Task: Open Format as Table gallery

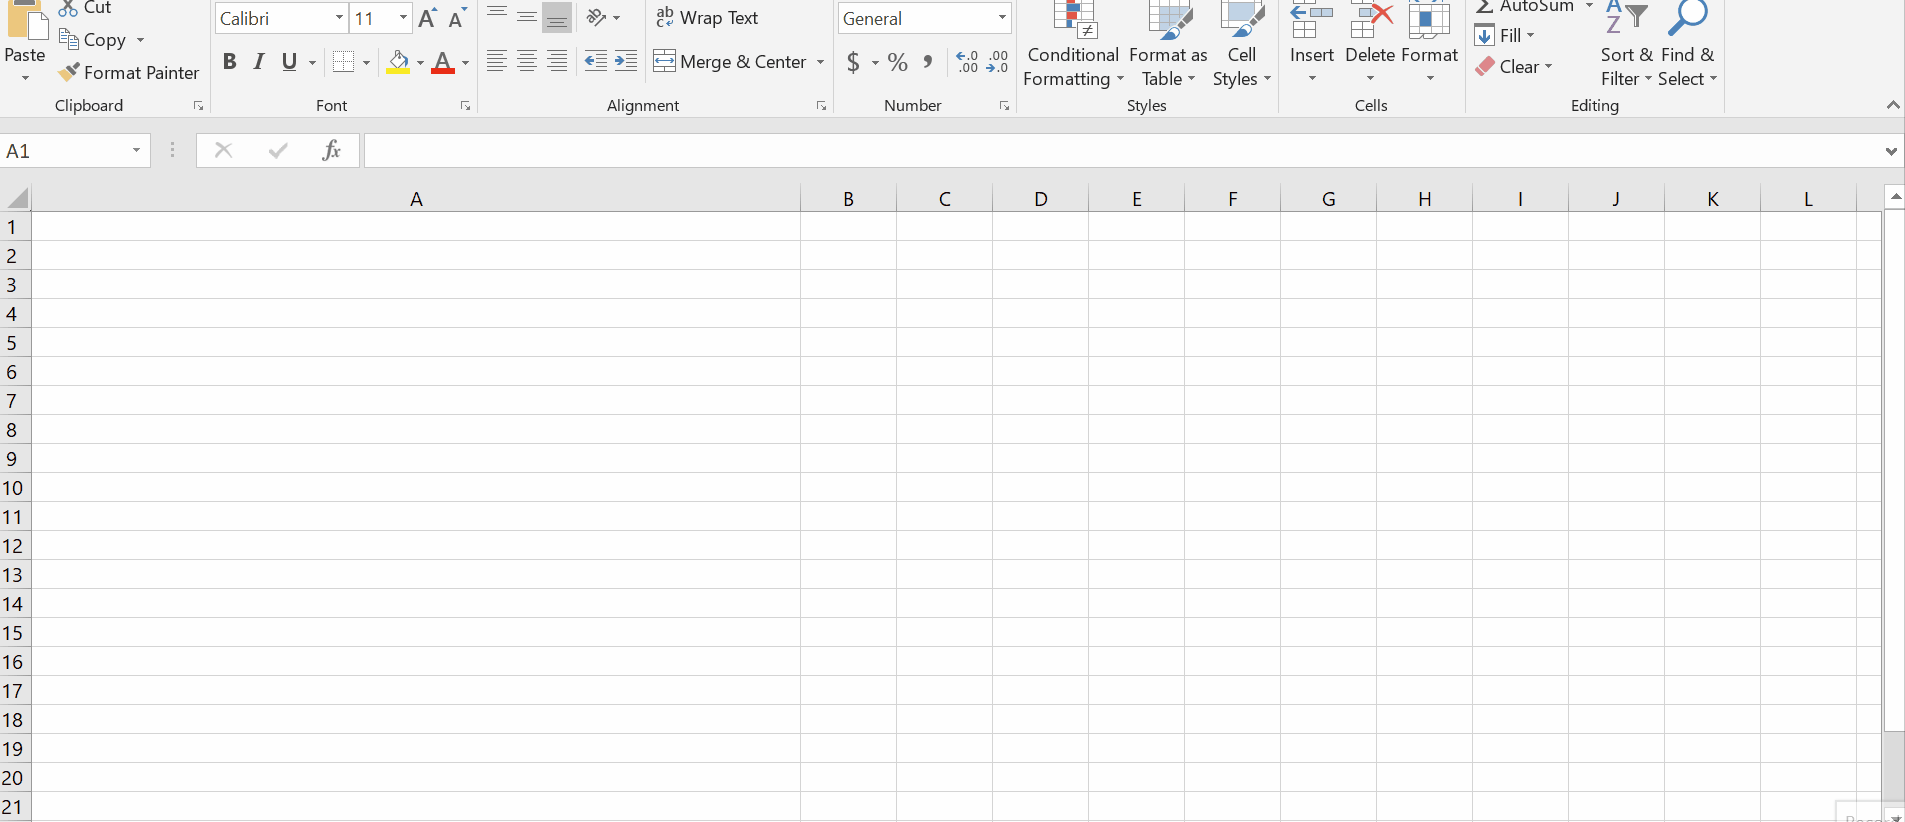Action: [1168, 45]
